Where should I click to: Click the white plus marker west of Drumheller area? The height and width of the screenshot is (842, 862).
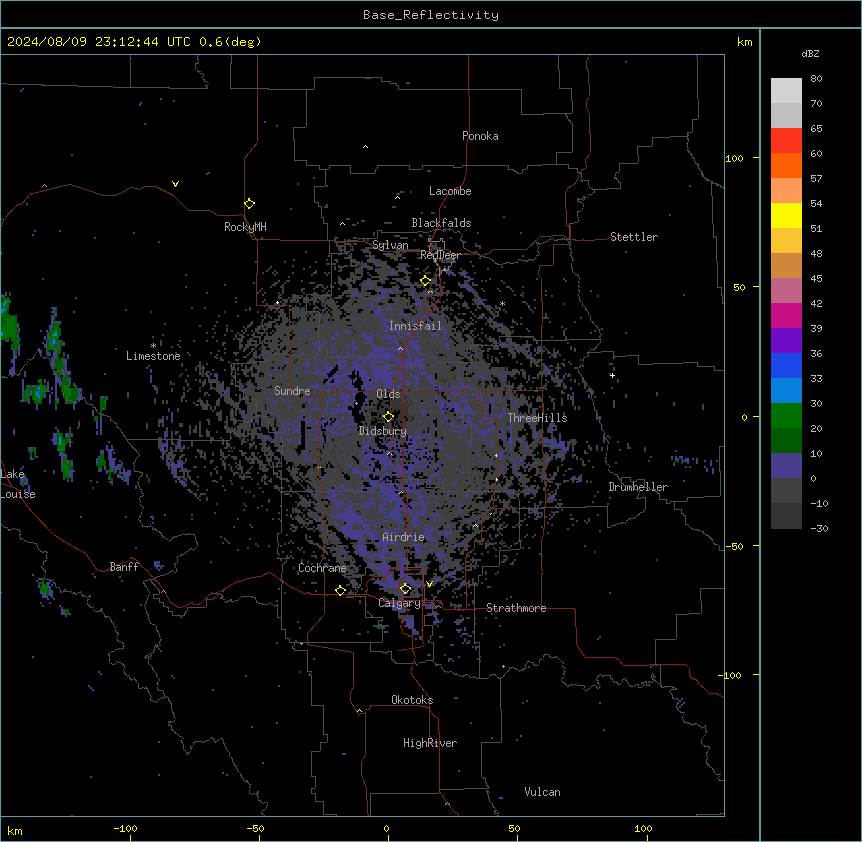612,375
